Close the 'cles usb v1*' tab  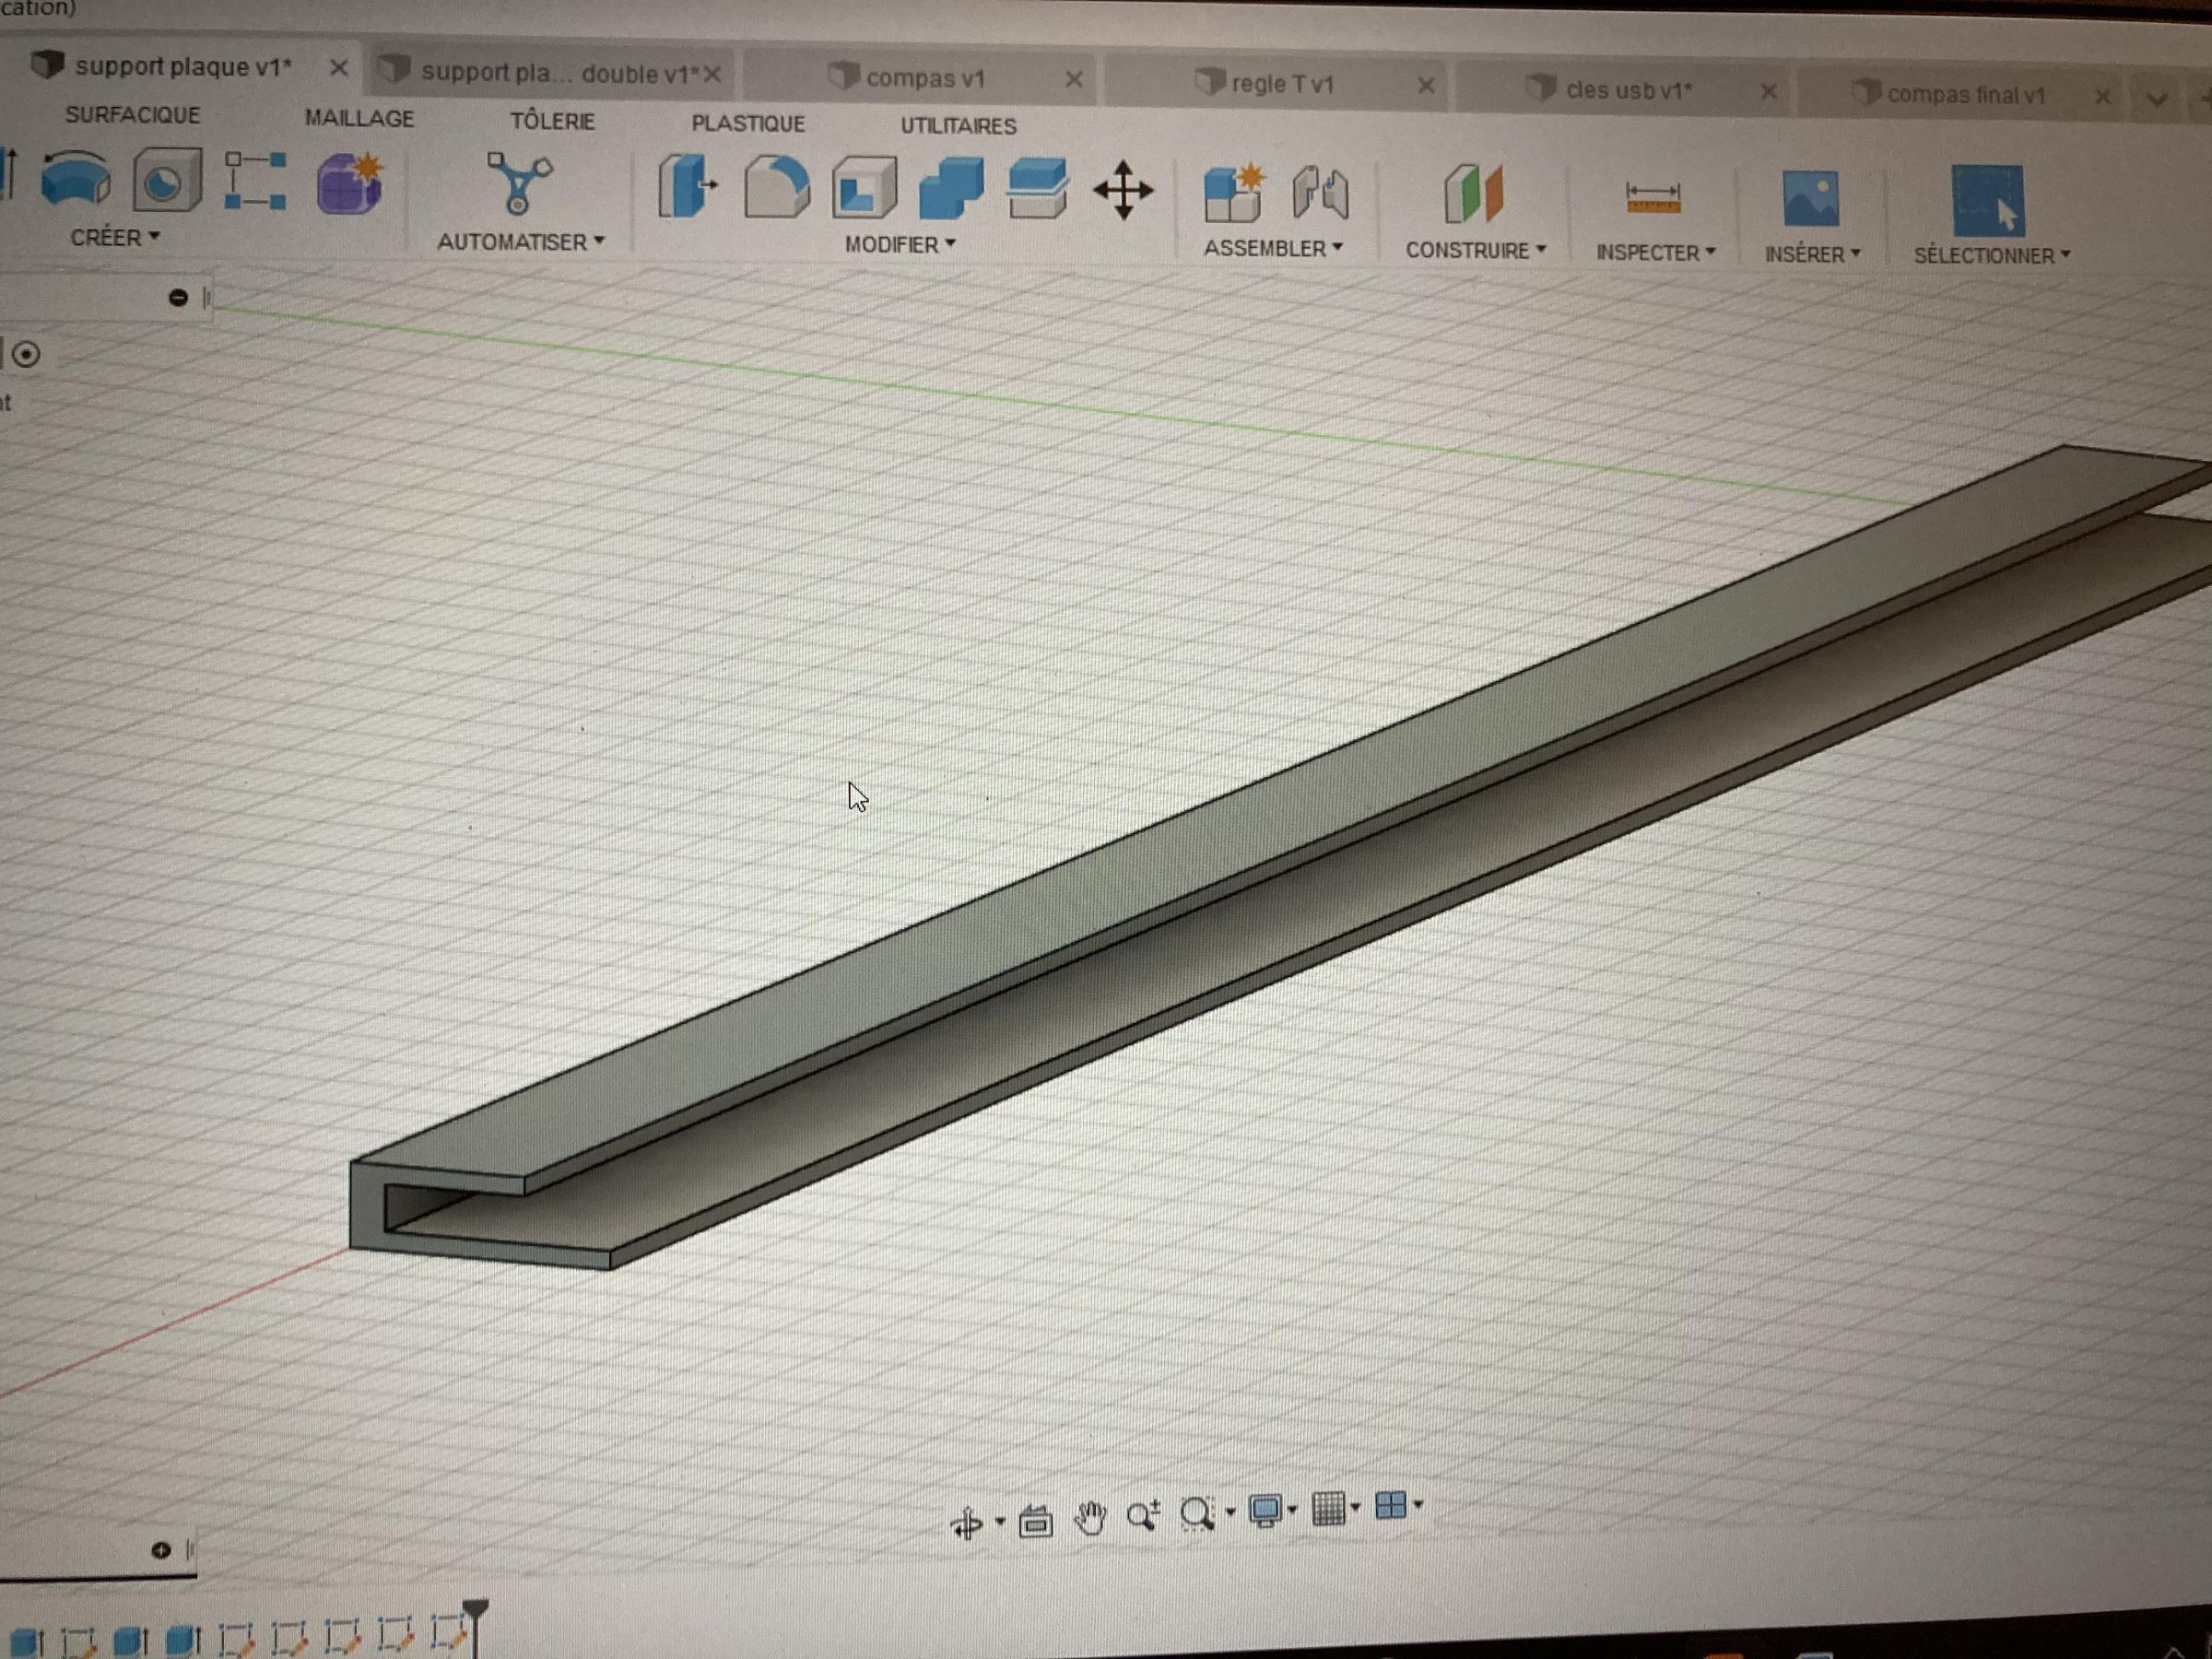[x=1768, y=92]
